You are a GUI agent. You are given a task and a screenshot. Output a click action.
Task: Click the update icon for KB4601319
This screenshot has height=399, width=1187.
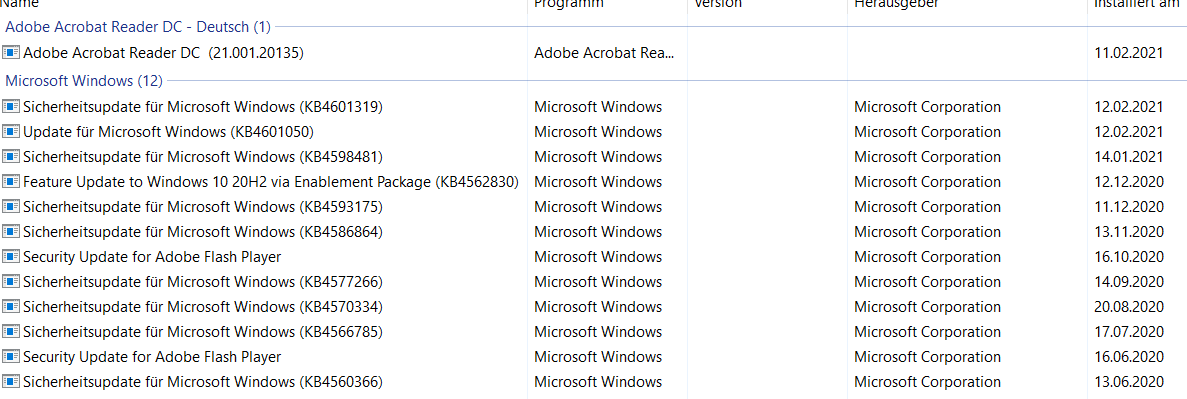(x=11, y=107)
